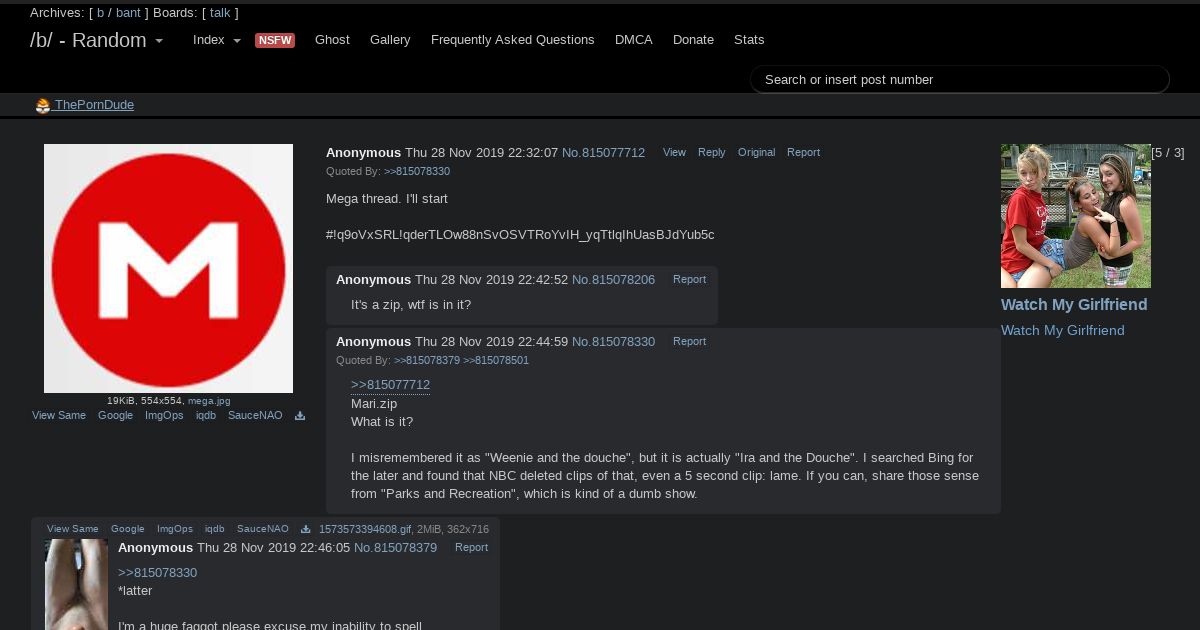Open ImgOps for the mega.jpg image
The image size is (1200, 630).
click(x=164, y=415)
